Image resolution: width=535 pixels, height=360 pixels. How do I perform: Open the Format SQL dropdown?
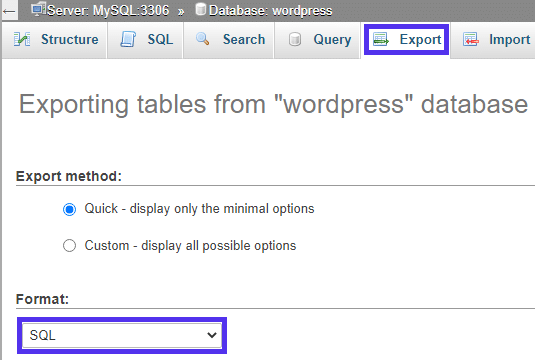pos(122,335)
